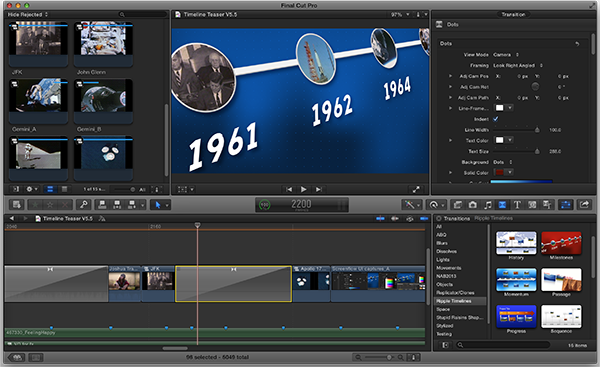Expand the Text Color parameter triangle
The width and height of the screenshot is (600, 367).
point(450,140)
